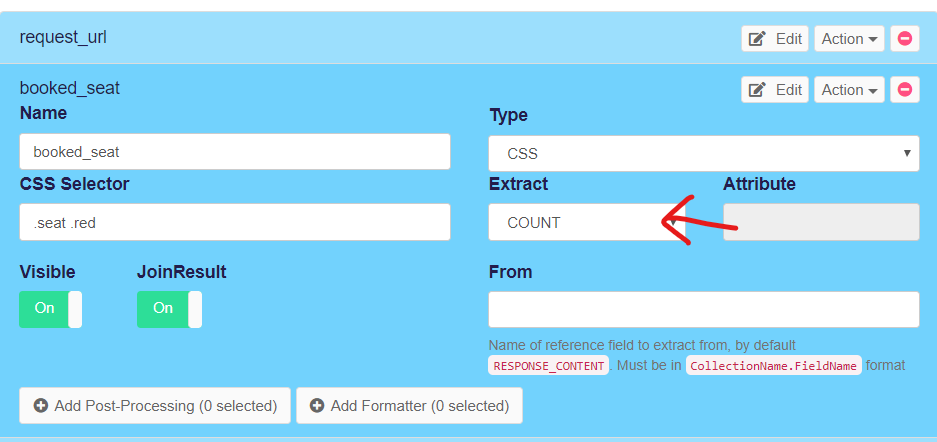The width and height of the screenshot is (937, 442).
Task: Click the plus icon on Add Formatter
Action: coord(317,406)
